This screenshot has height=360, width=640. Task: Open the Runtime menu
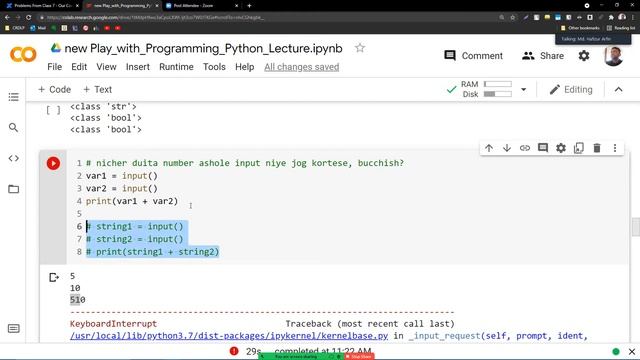point(176,67)
